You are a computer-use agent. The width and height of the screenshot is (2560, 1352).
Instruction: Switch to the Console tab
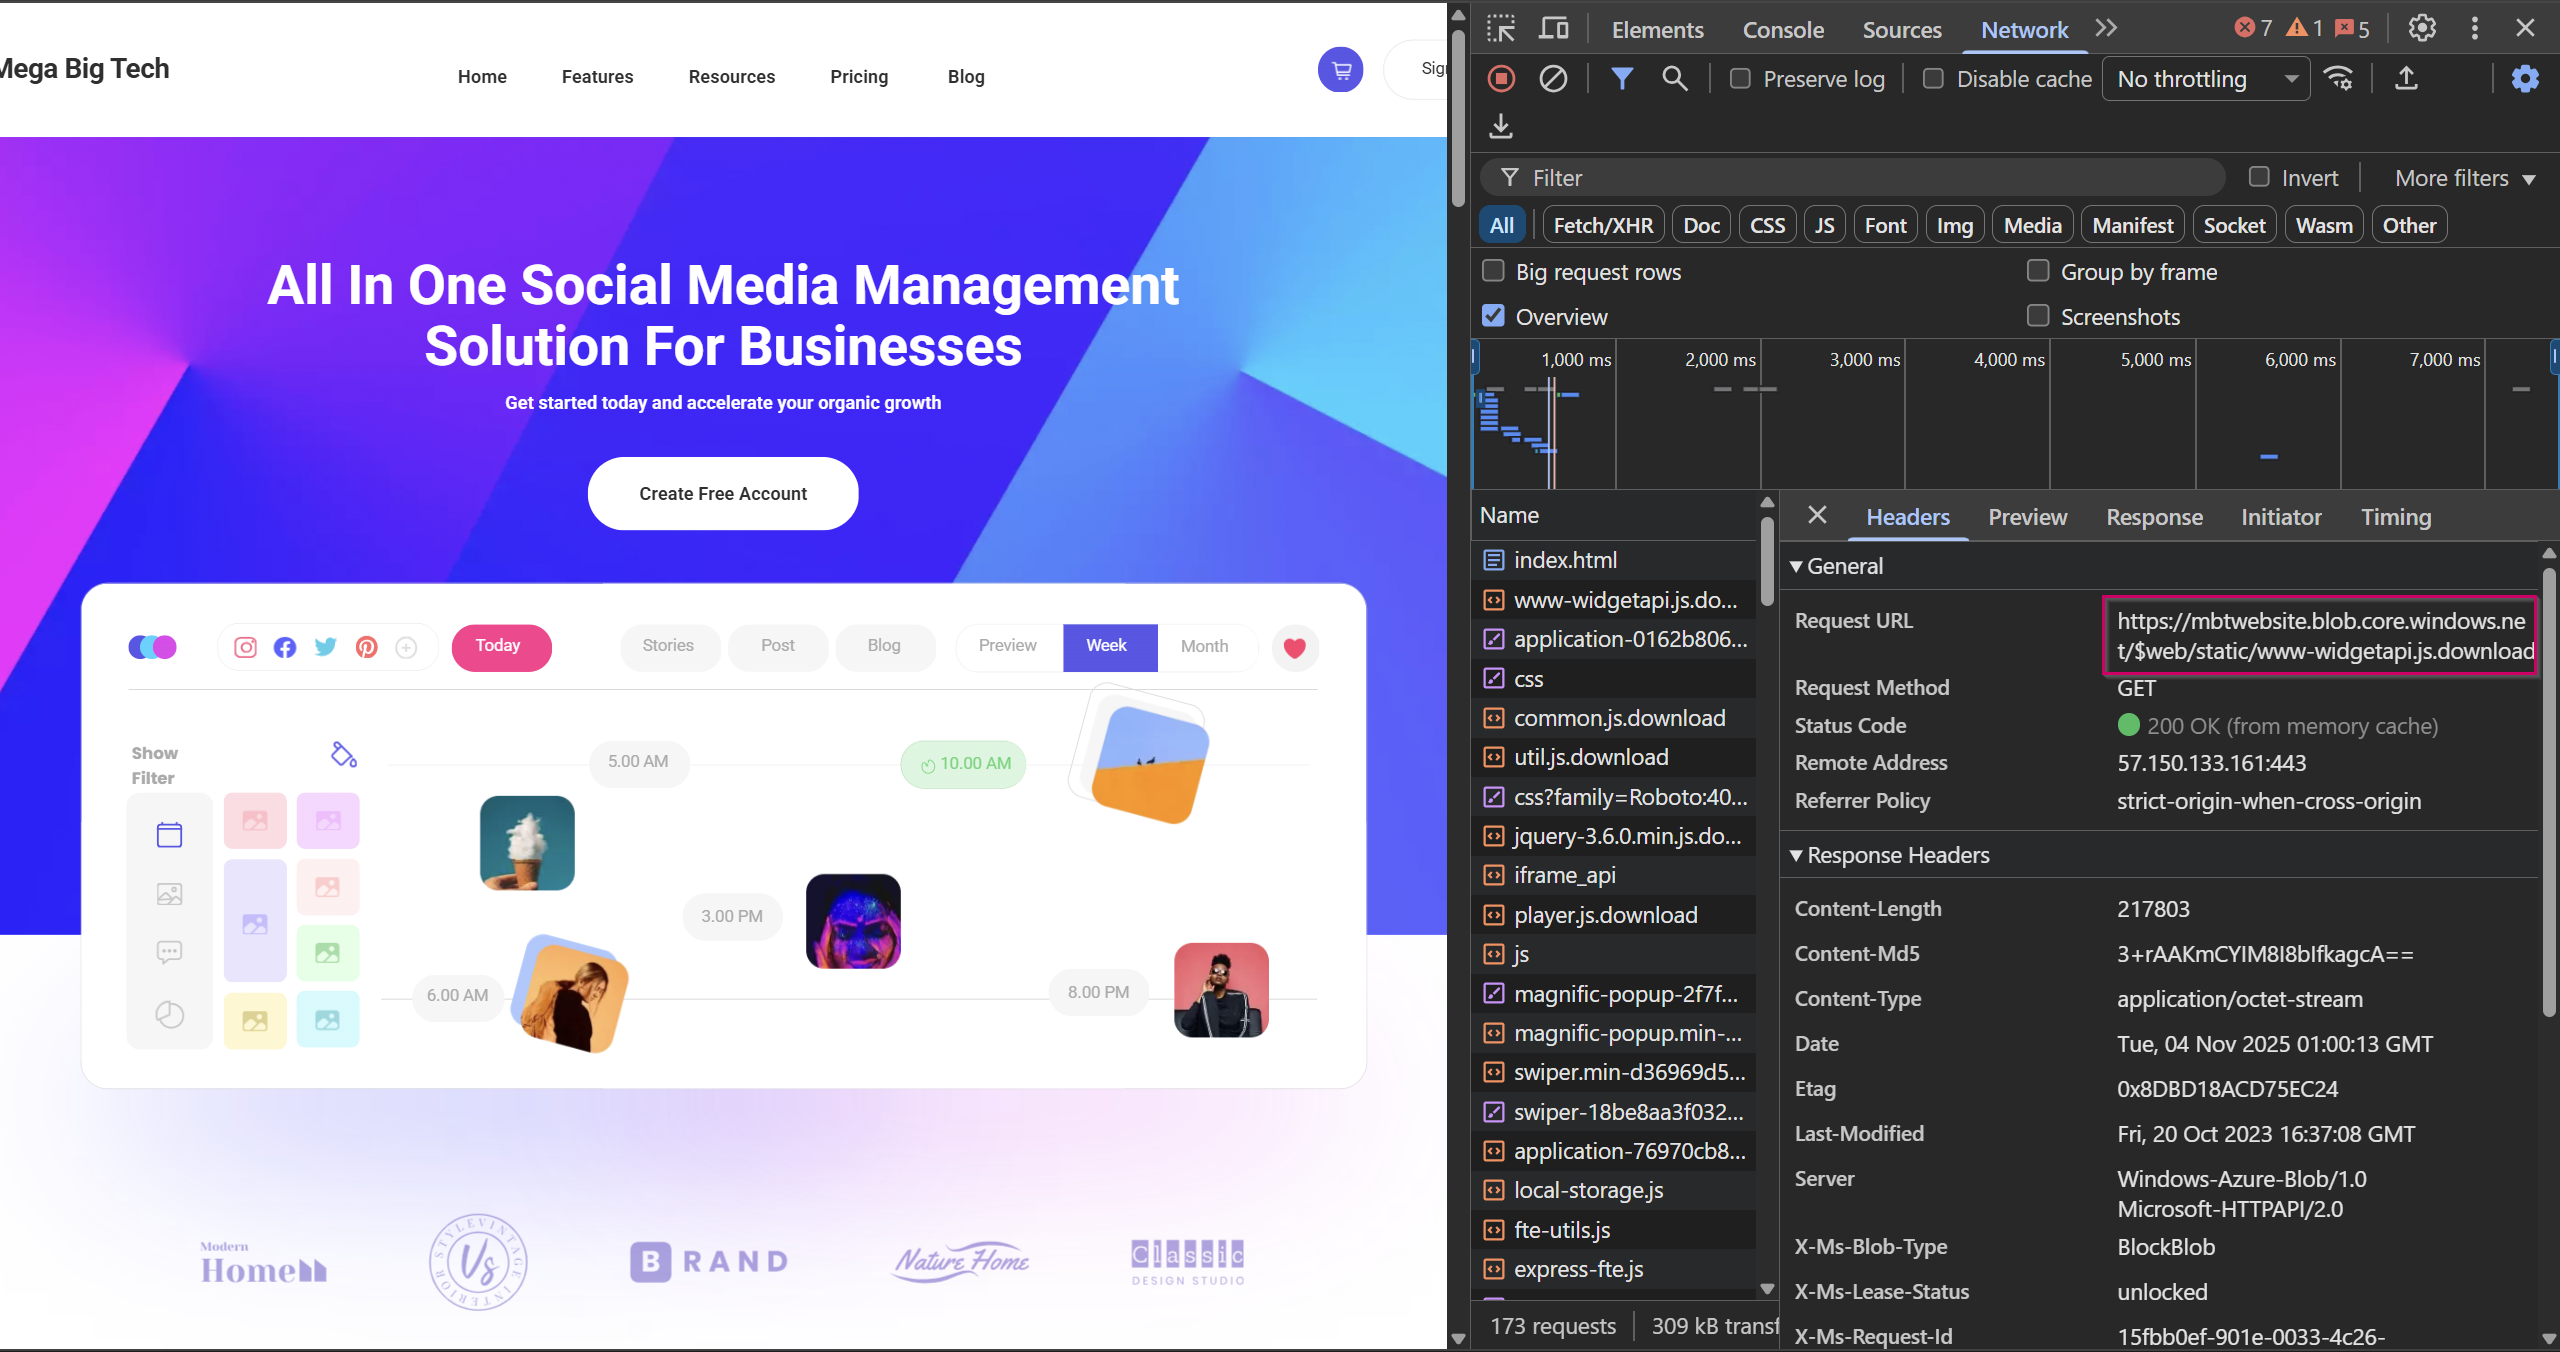(x=1783, y=30)
